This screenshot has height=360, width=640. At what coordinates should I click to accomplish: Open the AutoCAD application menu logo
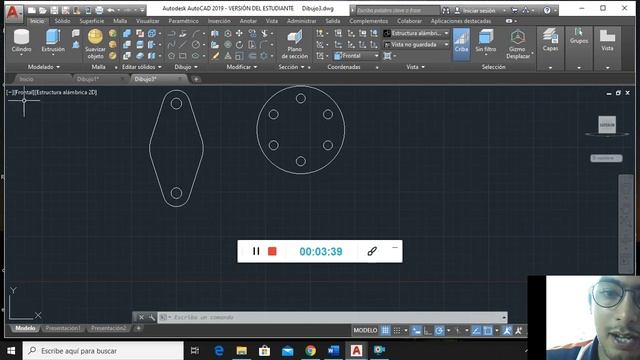coord(13,12)
